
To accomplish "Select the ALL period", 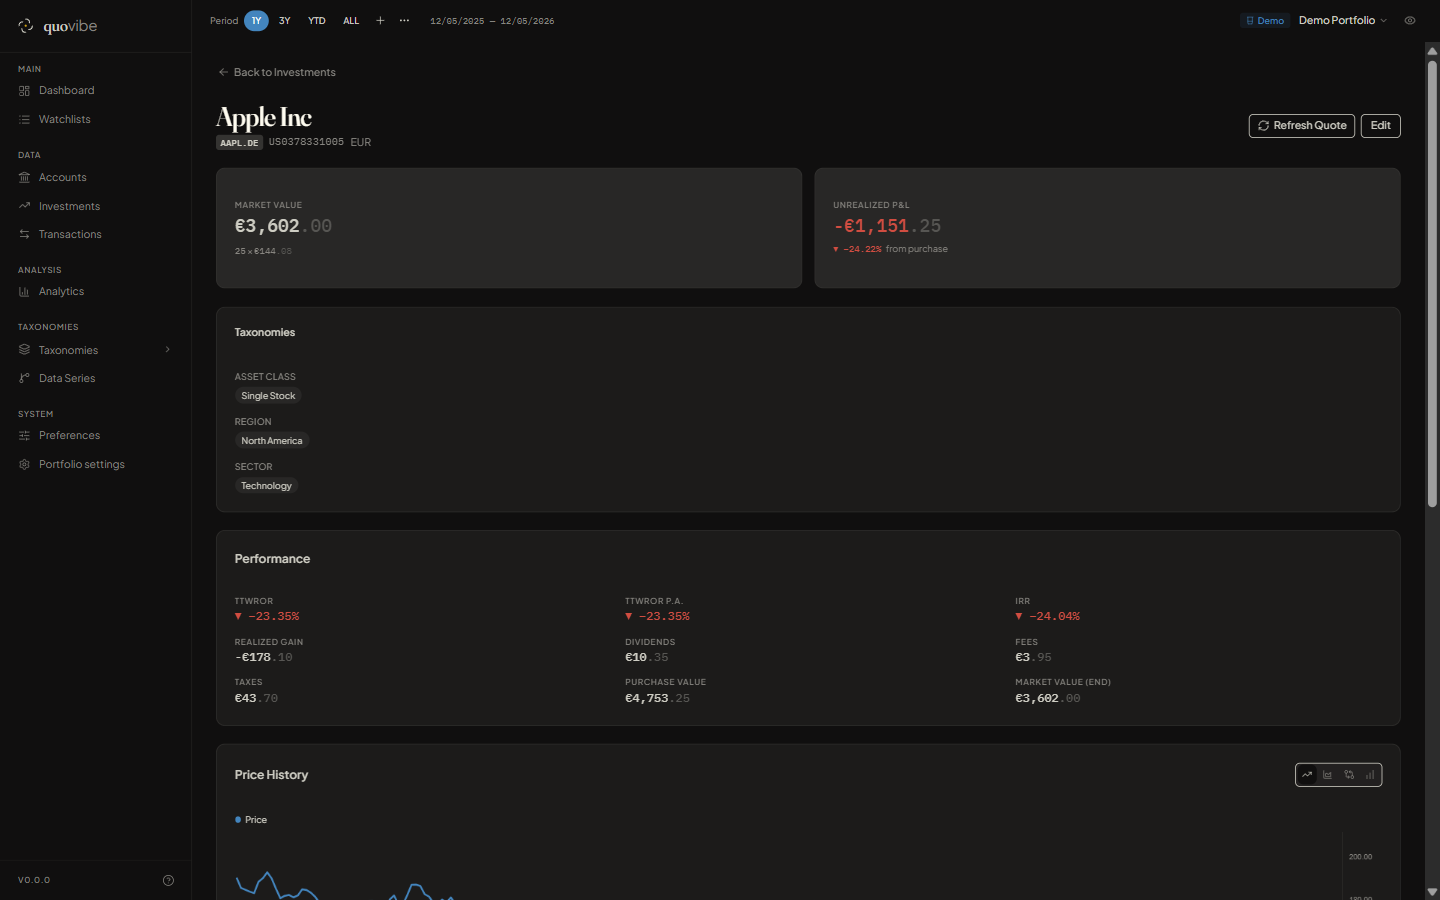I will click(x=351, y=21).
